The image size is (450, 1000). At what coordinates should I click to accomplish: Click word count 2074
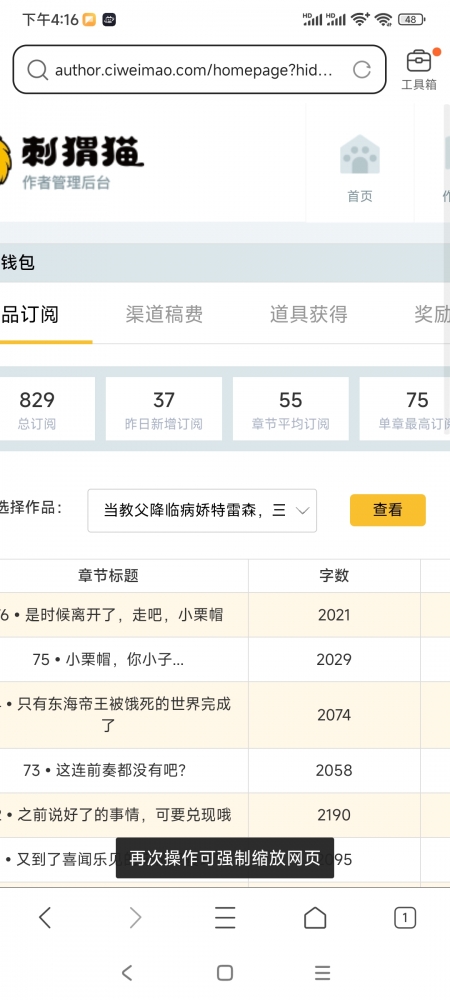(x=334, y=715)
